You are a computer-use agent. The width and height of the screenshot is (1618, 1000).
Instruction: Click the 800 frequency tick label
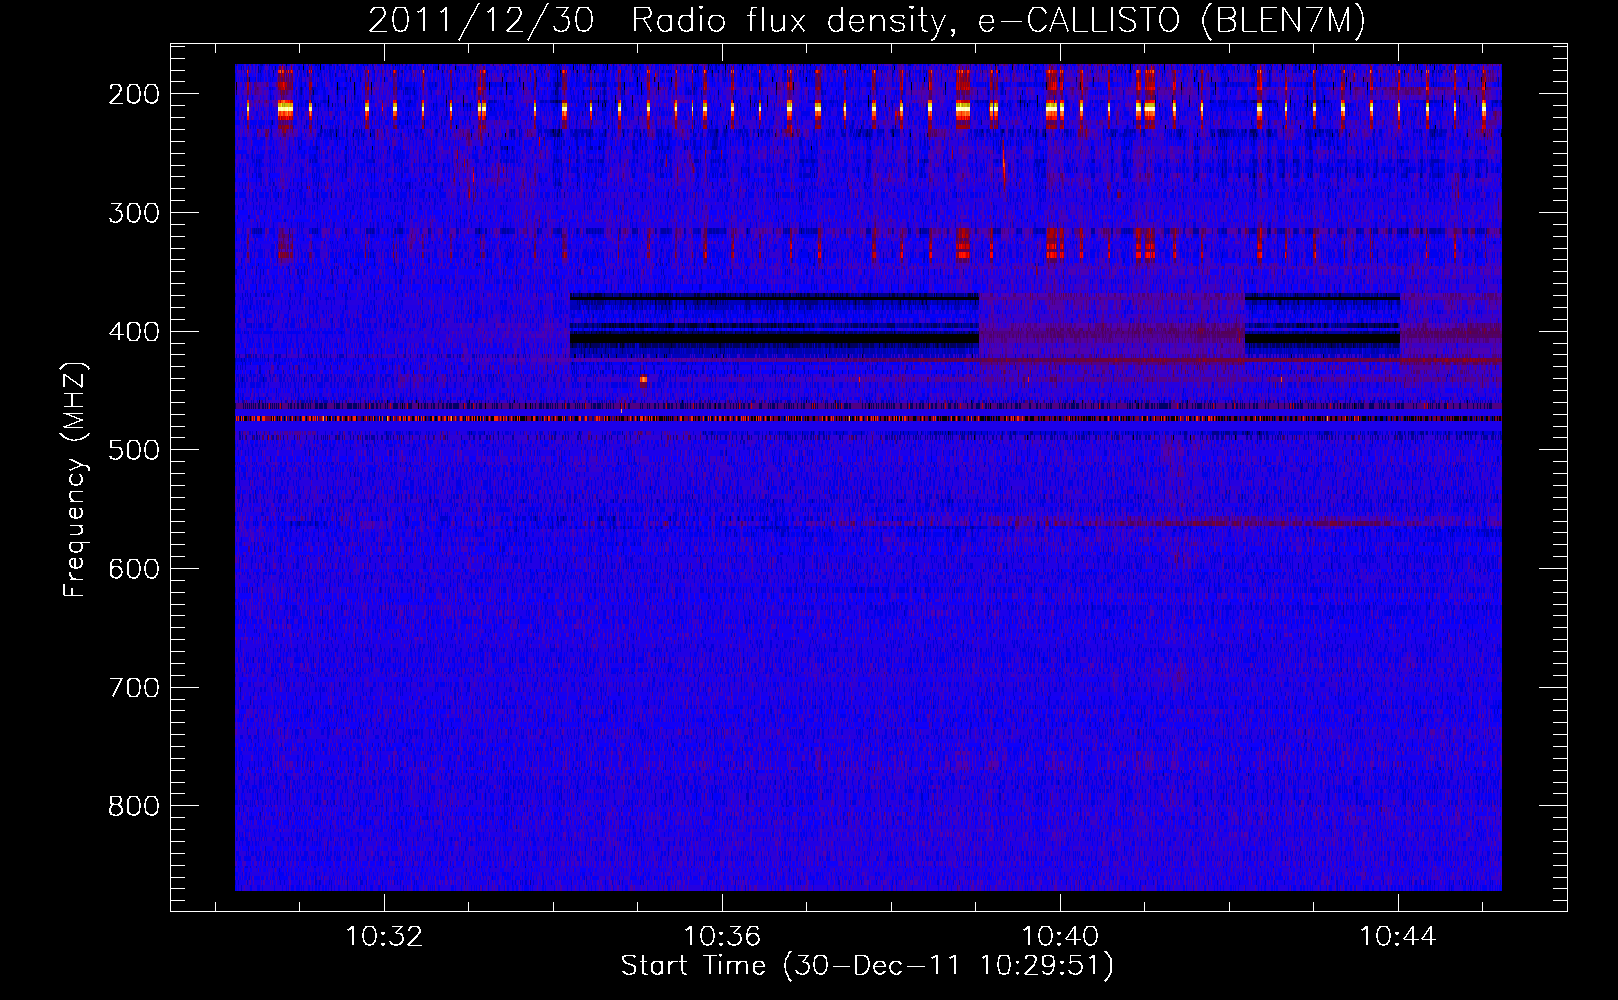coord(134,806)
